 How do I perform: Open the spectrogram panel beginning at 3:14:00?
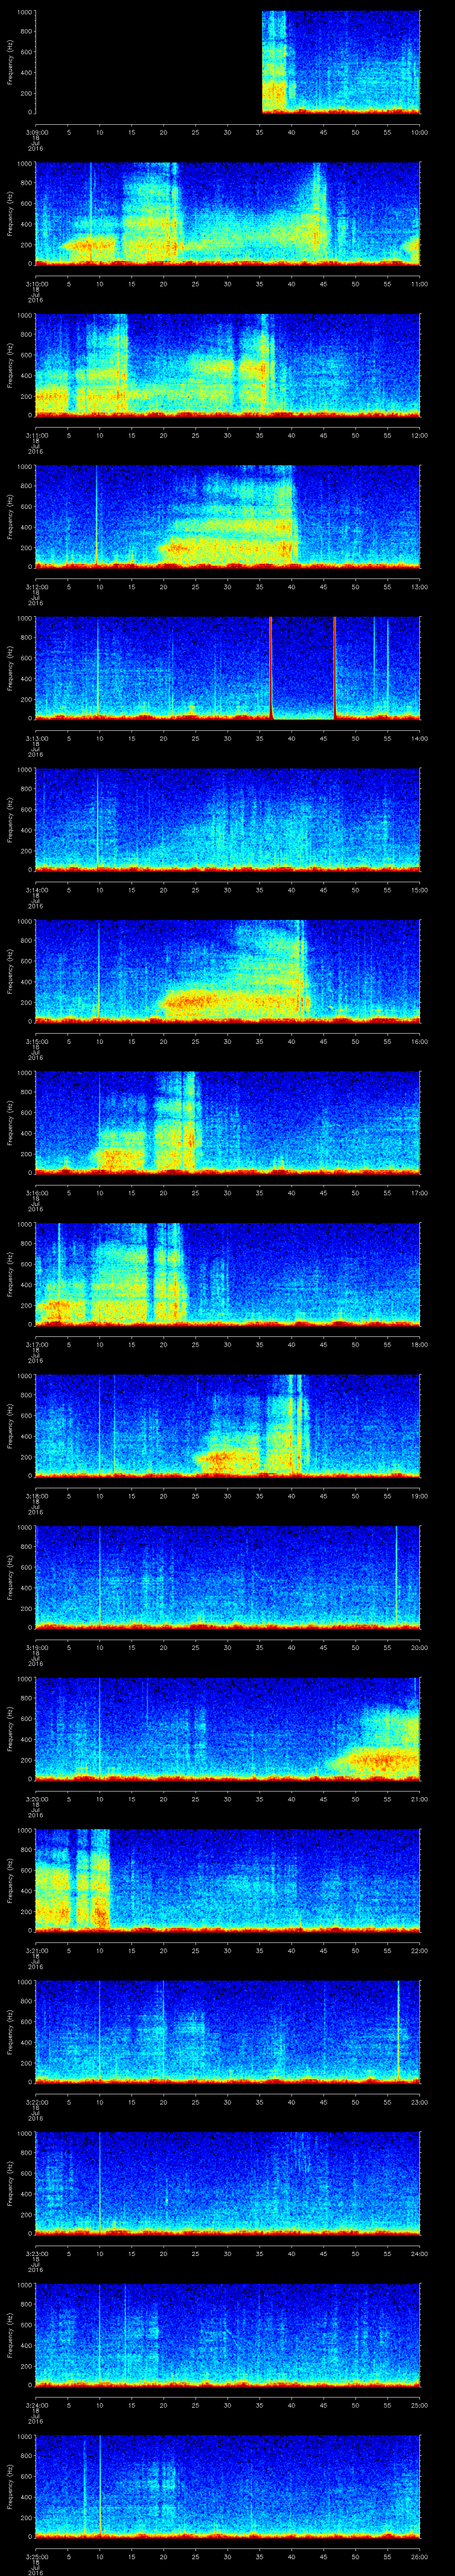pyautogui.click(x=227, y=819)
